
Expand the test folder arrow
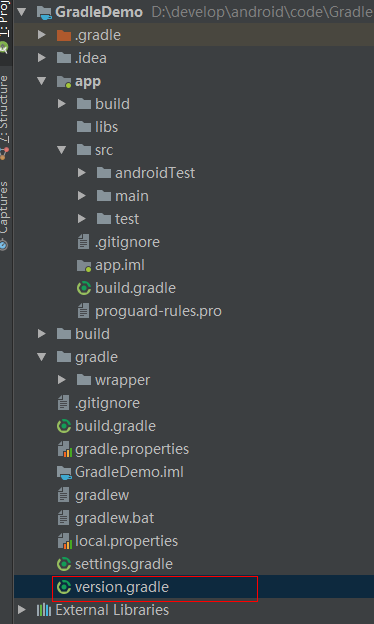click(82, 219)
